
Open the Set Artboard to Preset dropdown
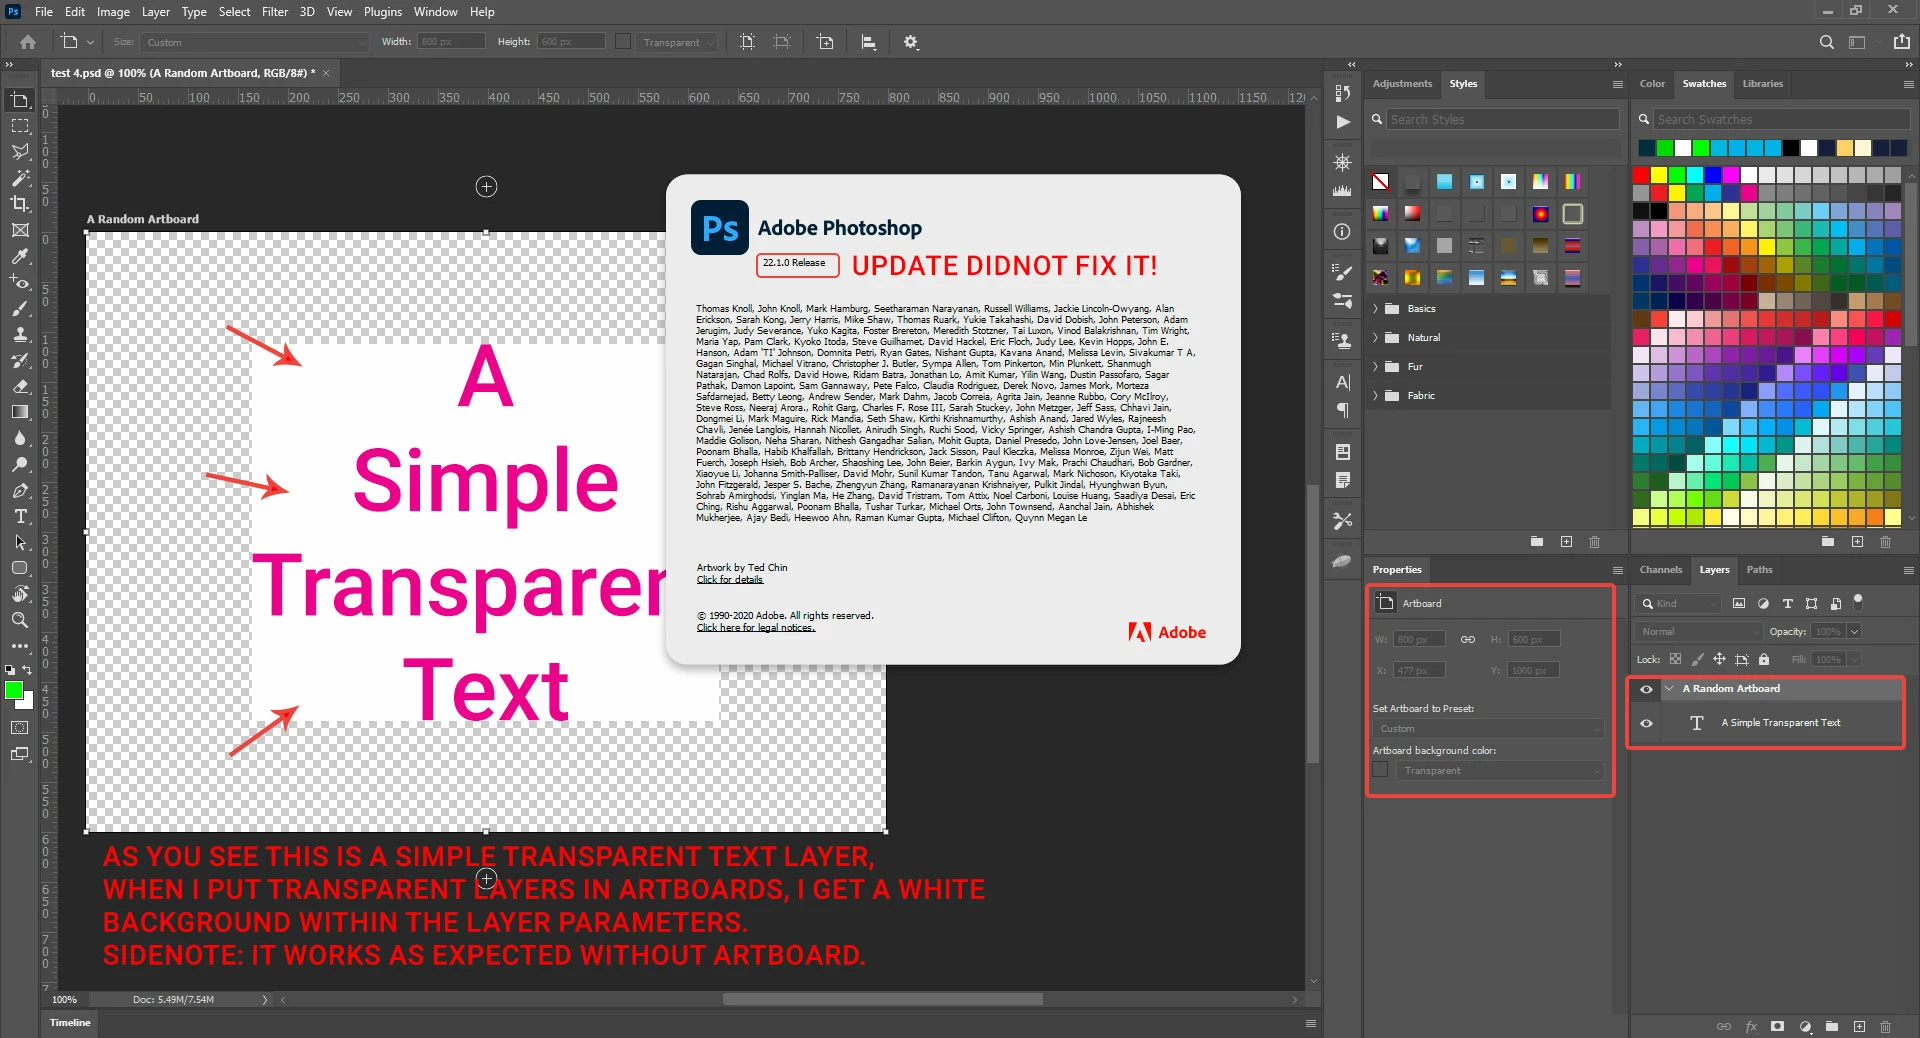pos(1488,729)
